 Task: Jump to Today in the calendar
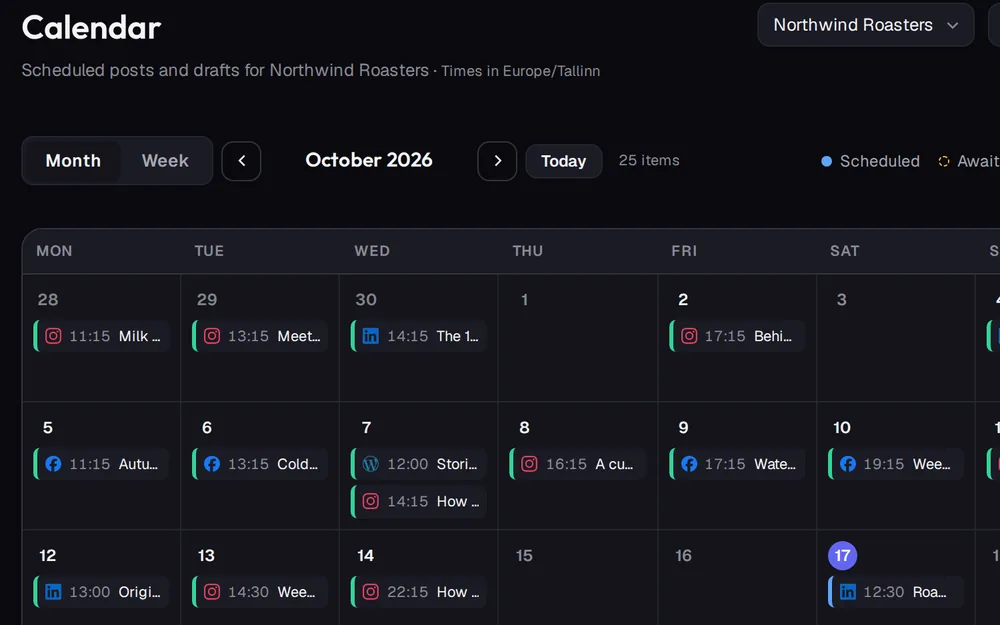pyautogui.click(x=564, y=161)
